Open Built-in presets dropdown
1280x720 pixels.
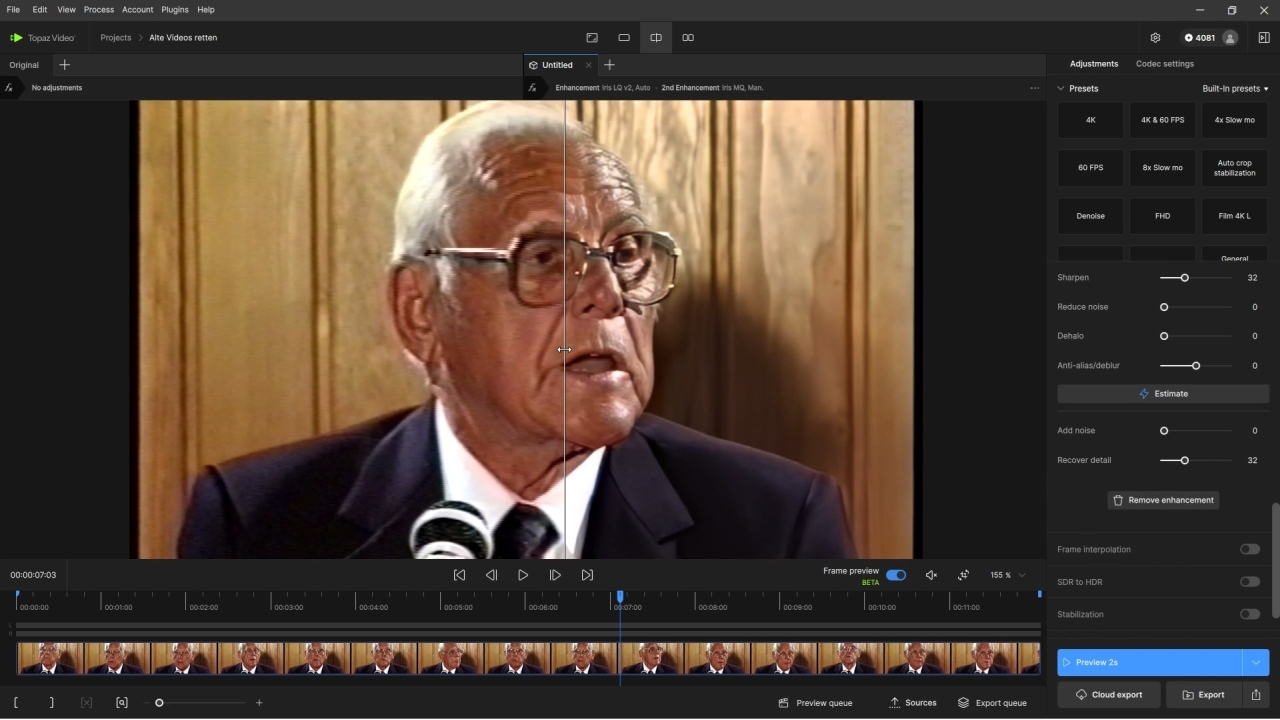(x=1235, y=89)
